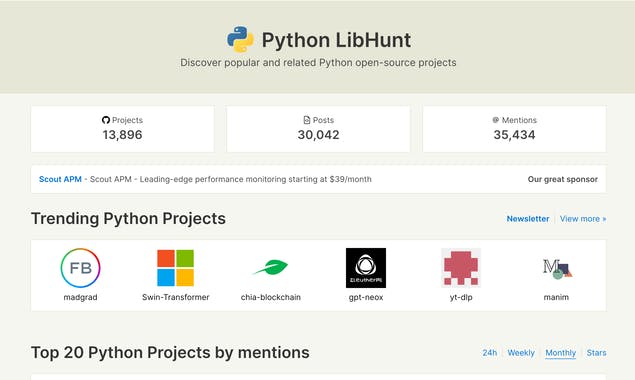Click the at-sign icon beside Mentions
635x380 pixels.
[x=496, y=120]
